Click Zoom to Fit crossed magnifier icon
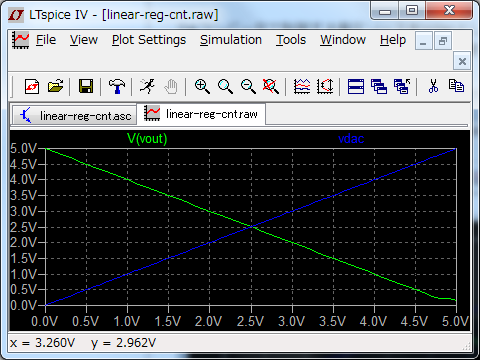This screenshot has height=360, width=480. point(271,86)
